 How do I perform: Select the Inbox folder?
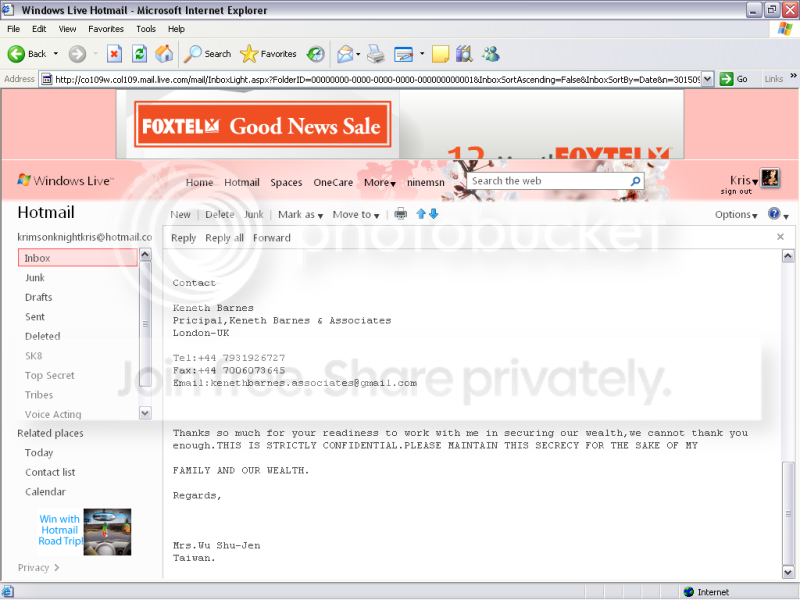pyautogui.click(x=78, y=258)
